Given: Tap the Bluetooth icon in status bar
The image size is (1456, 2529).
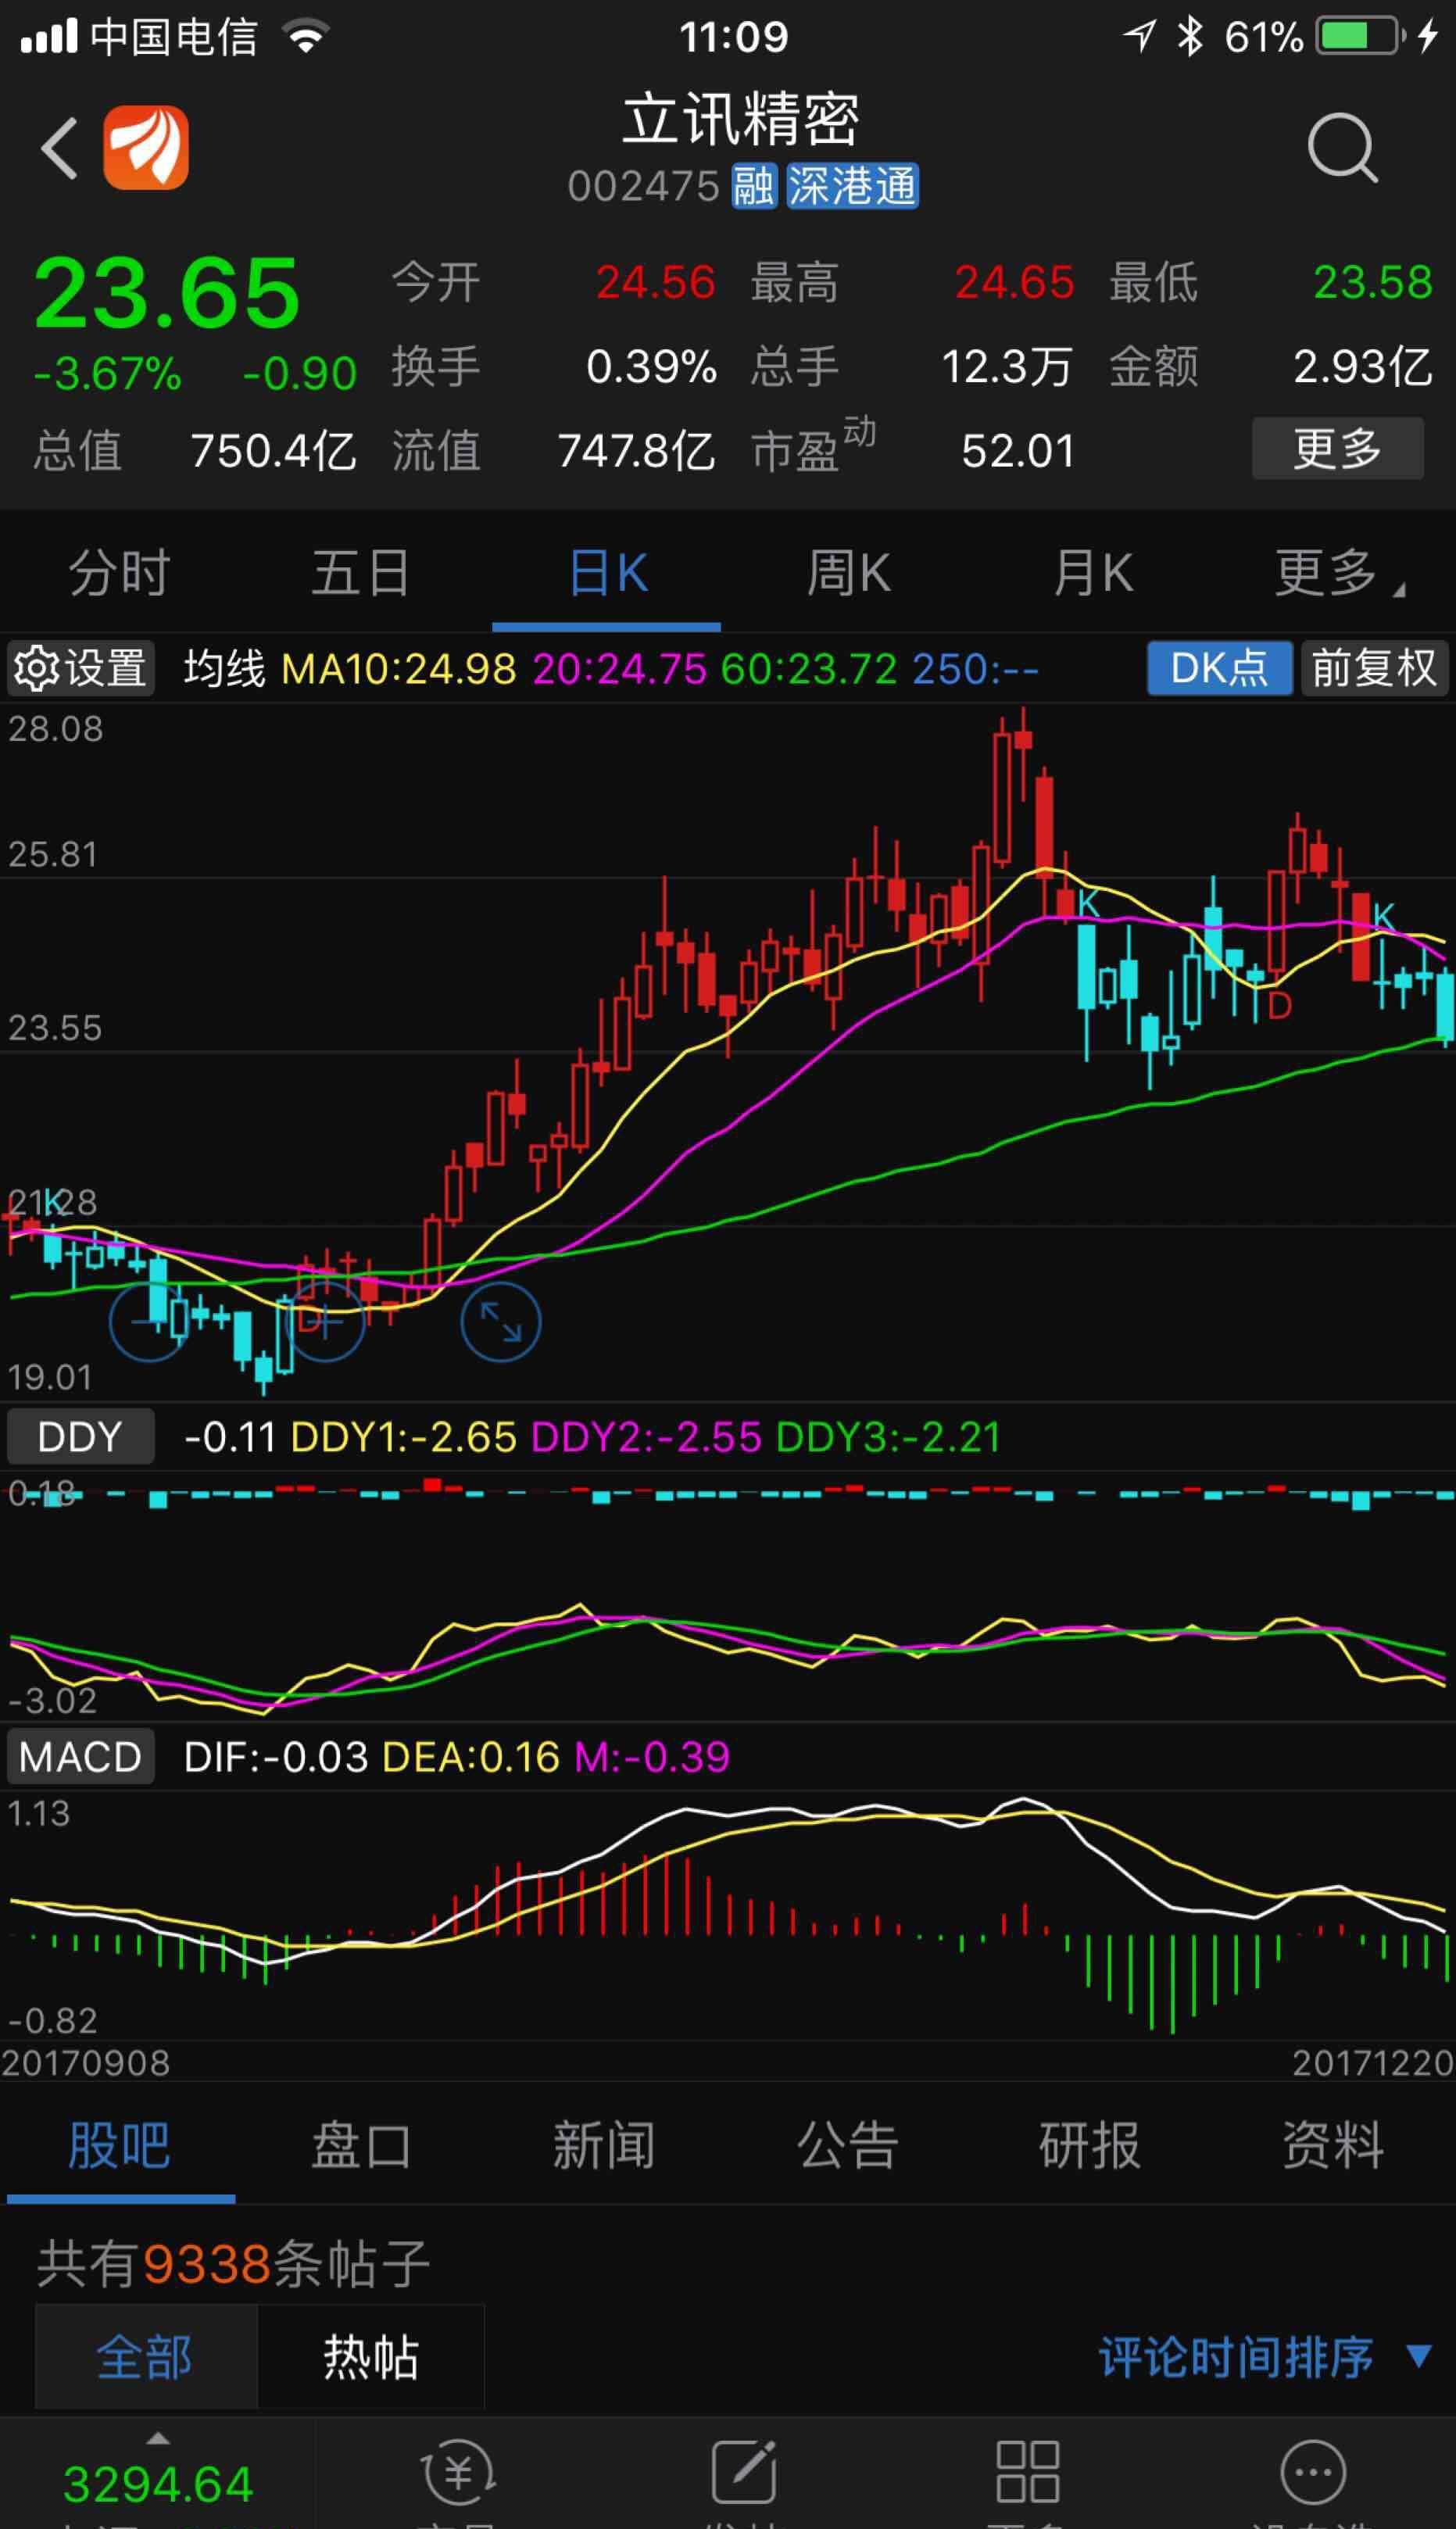Looking at the screenshot, I should coord(1189,36).
